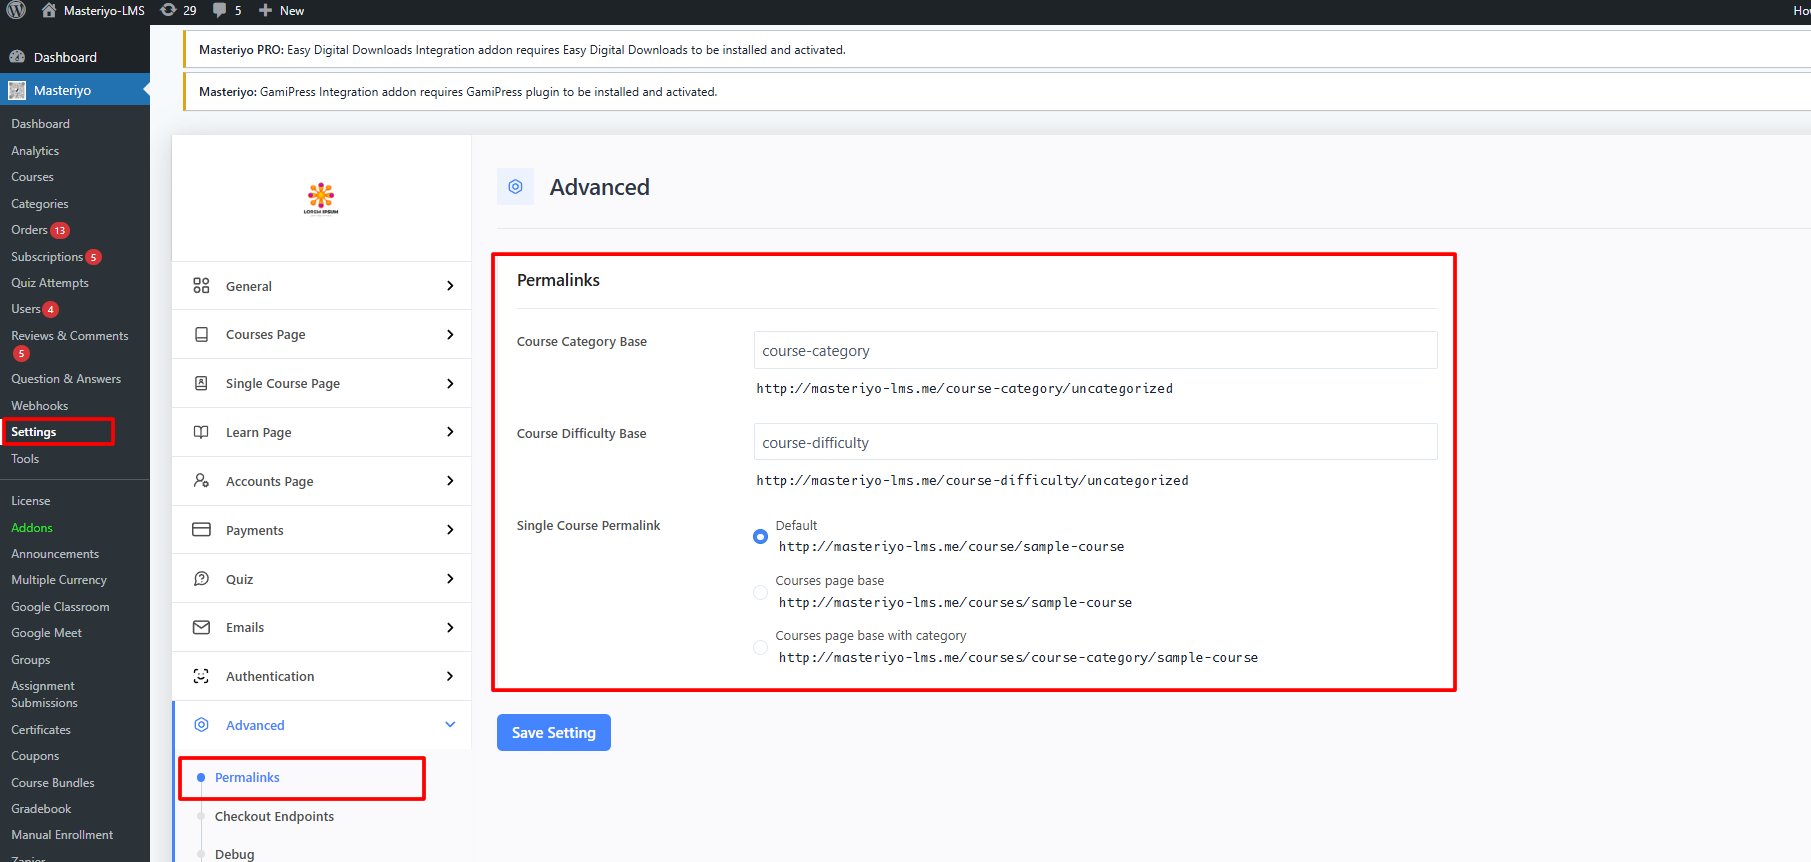Expand the General settings chevron

click(x=450, y=286)
